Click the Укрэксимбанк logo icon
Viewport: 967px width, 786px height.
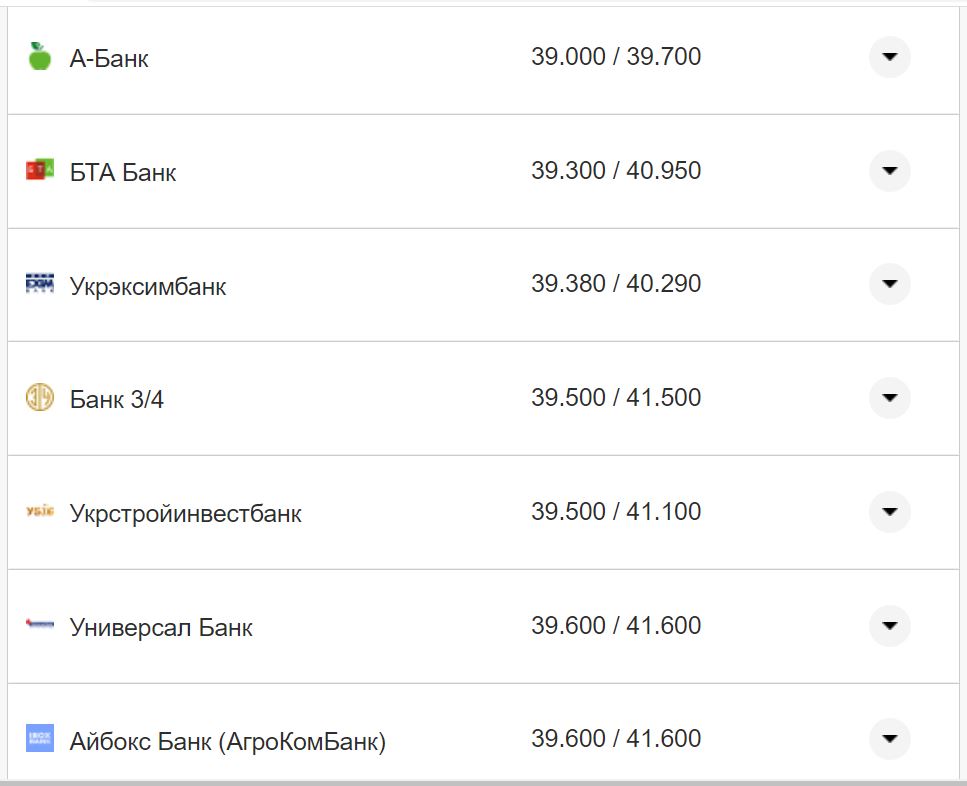(40, 284)
